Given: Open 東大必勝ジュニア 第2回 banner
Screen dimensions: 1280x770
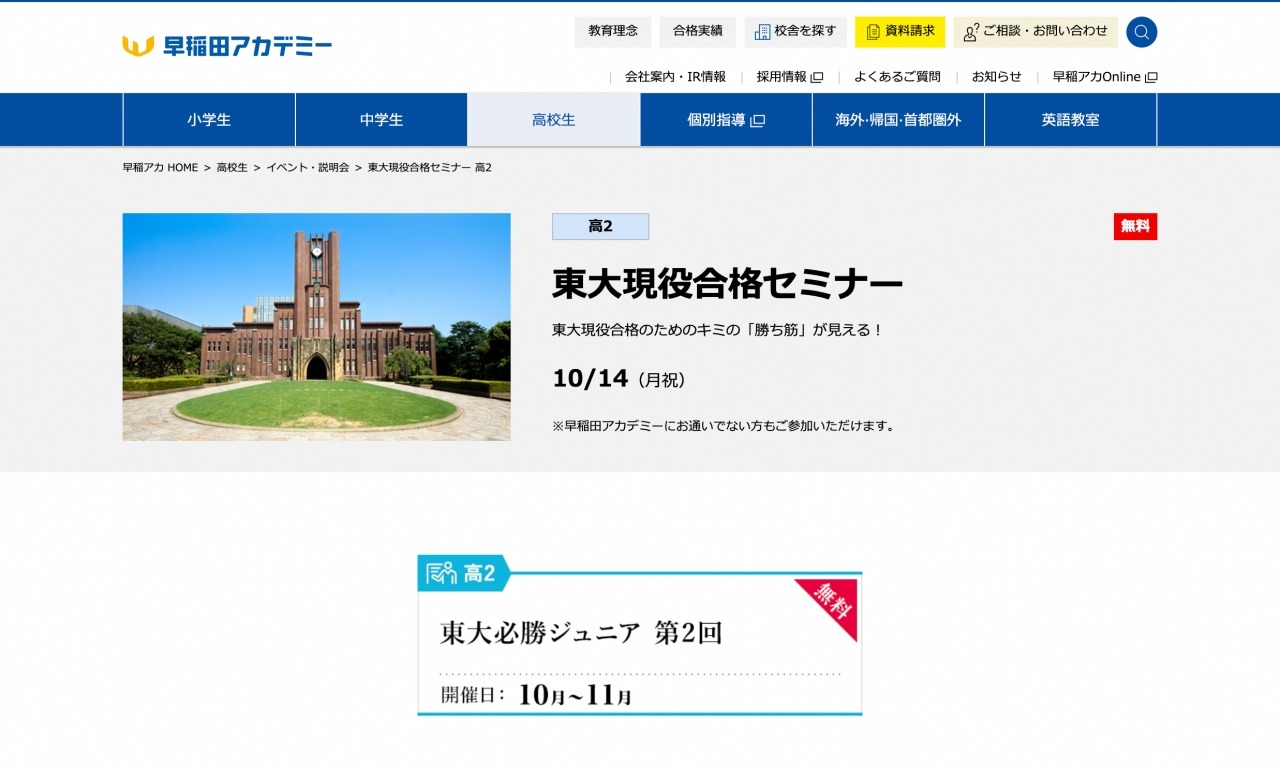Looking at the screenshot, I should pos(639,636).
